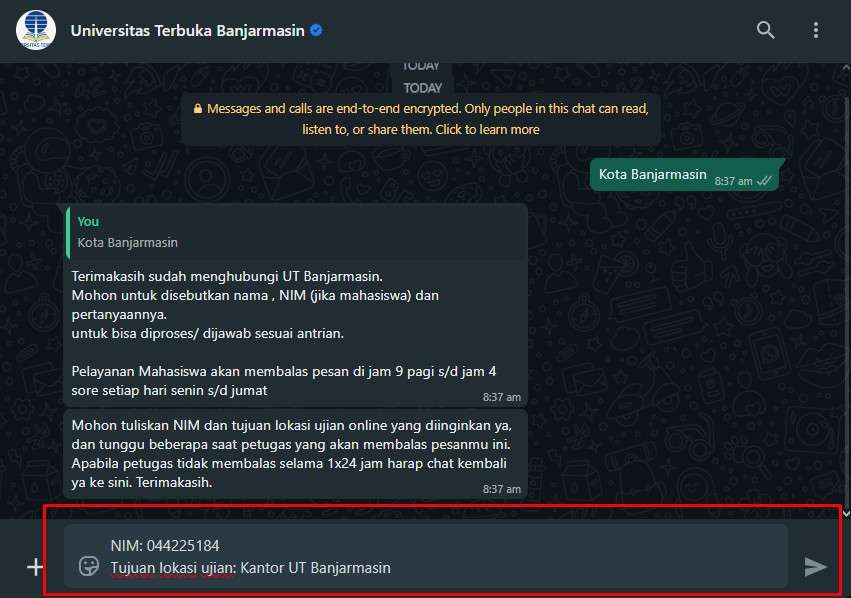Image resolution: width=851 pixels, height=598 pixels.
Task: Click the scroll-down arrow of chat scrollbar
Action: (846, 513)
